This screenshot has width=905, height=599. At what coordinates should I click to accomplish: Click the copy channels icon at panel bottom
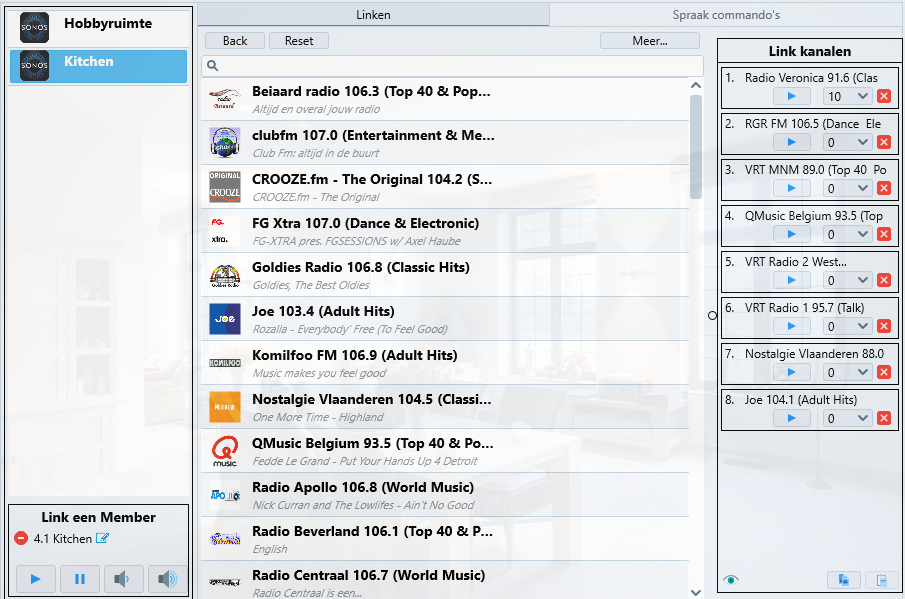point(843,580)
